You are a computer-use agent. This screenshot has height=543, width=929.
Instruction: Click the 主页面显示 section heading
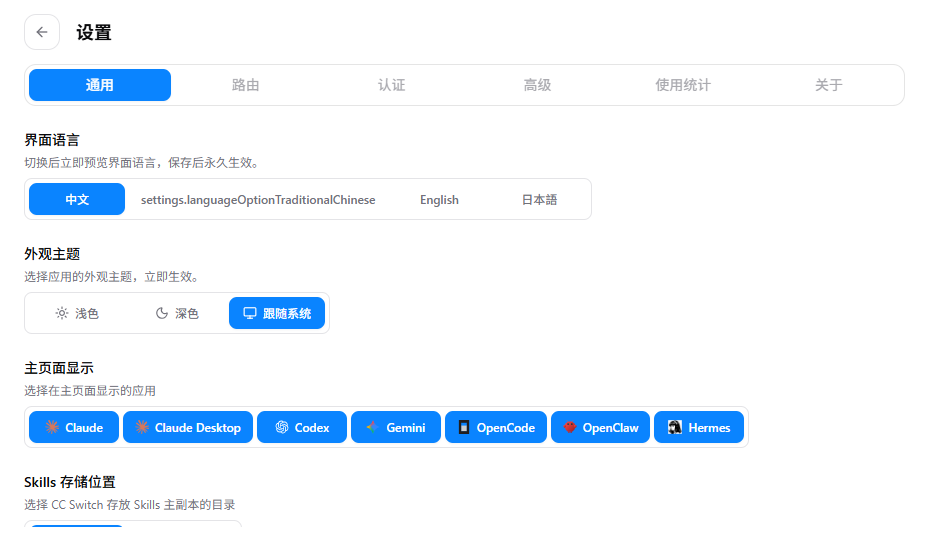click(59, 368)
